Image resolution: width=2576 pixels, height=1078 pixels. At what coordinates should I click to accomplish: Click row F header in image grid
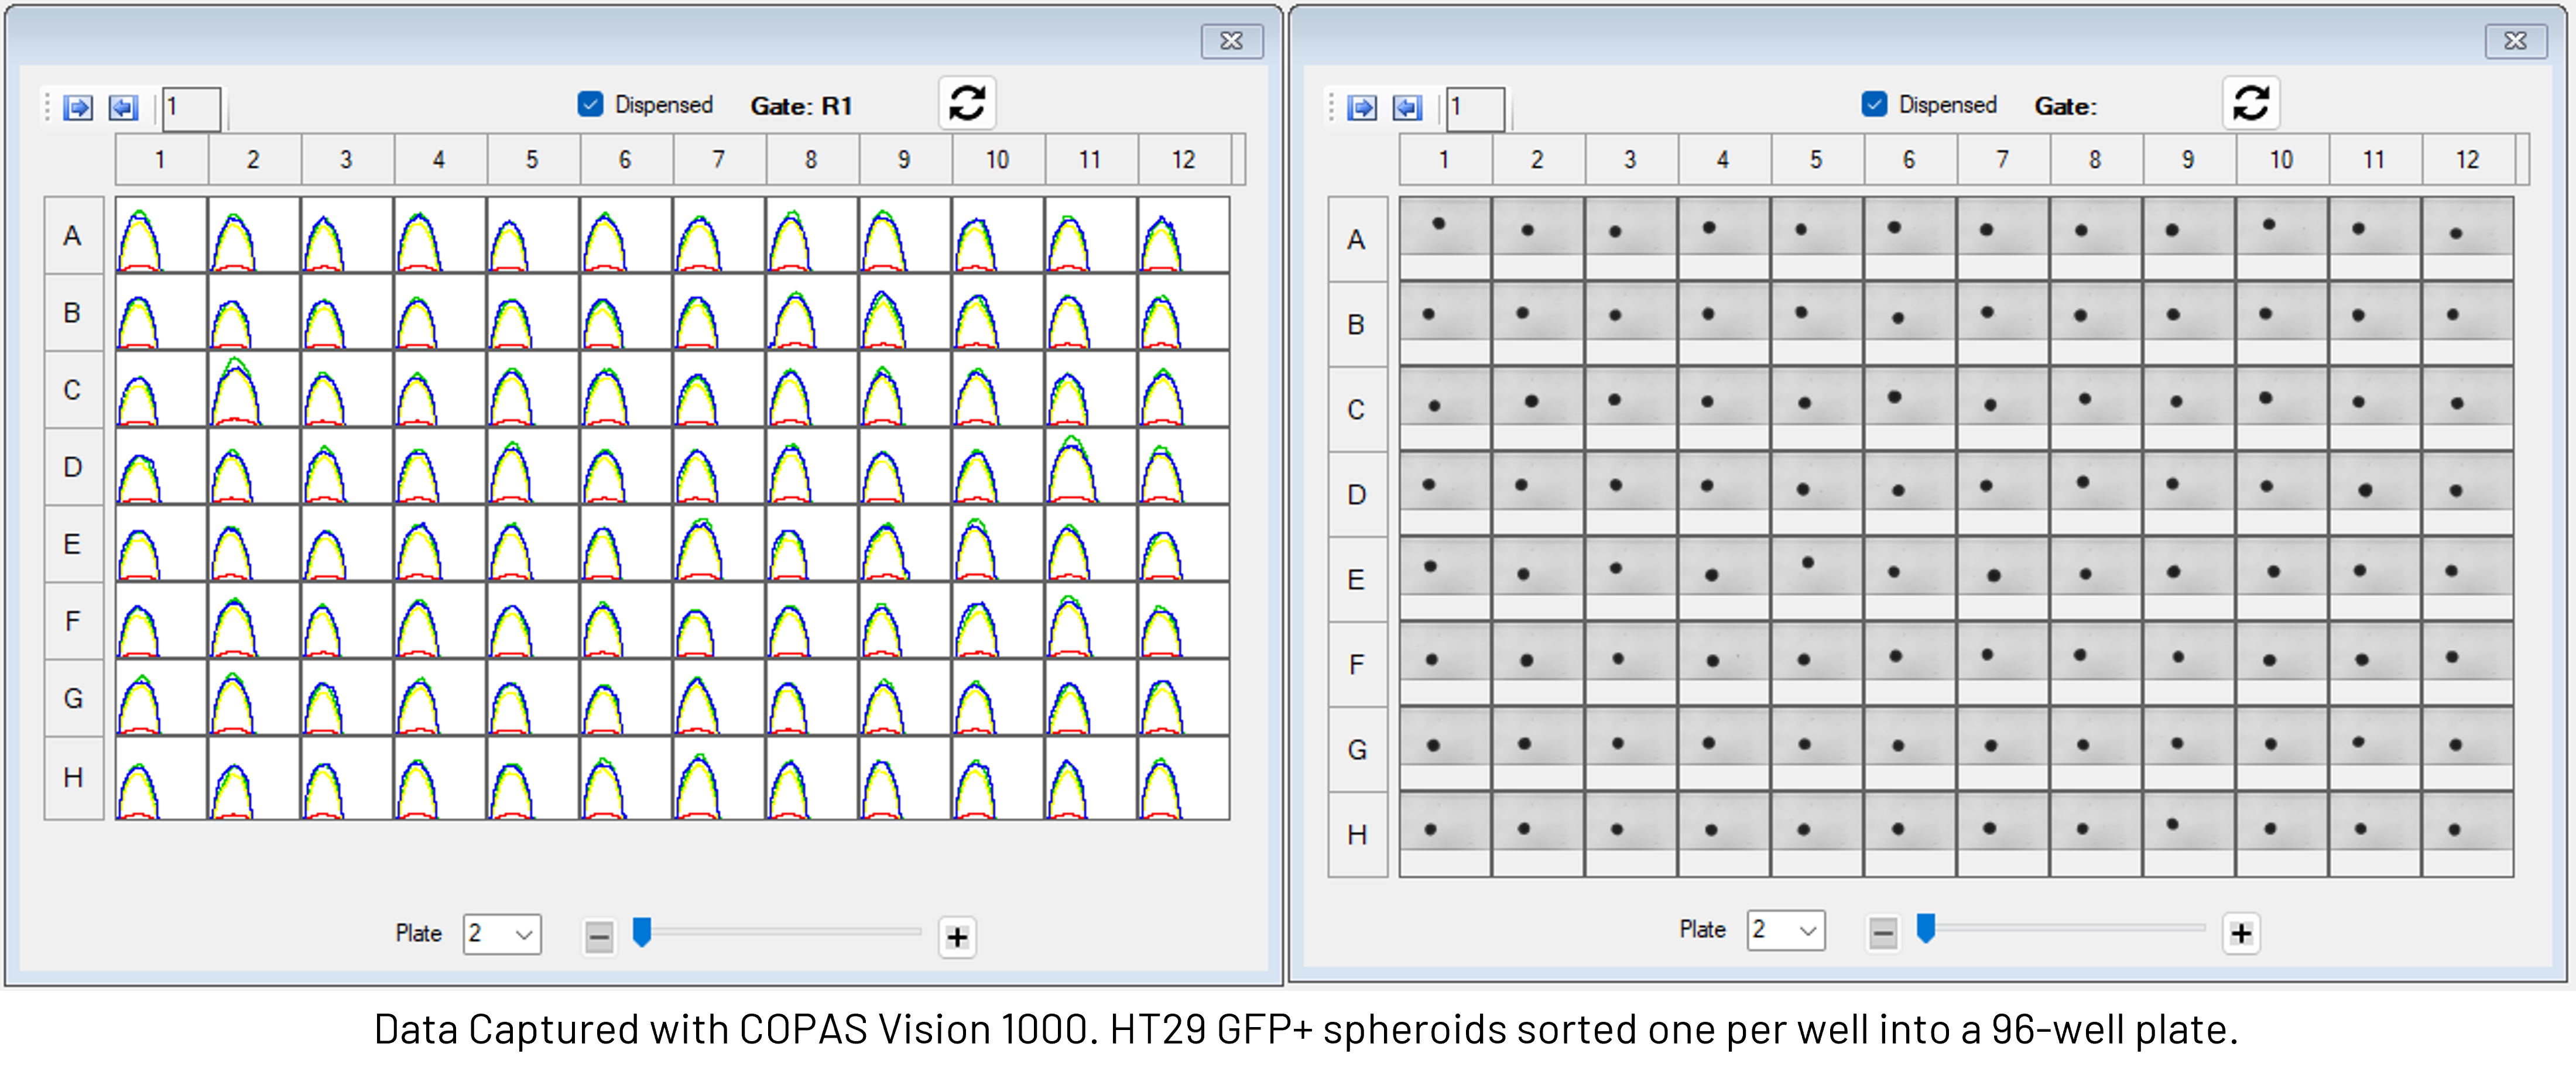click(1357, 664)
